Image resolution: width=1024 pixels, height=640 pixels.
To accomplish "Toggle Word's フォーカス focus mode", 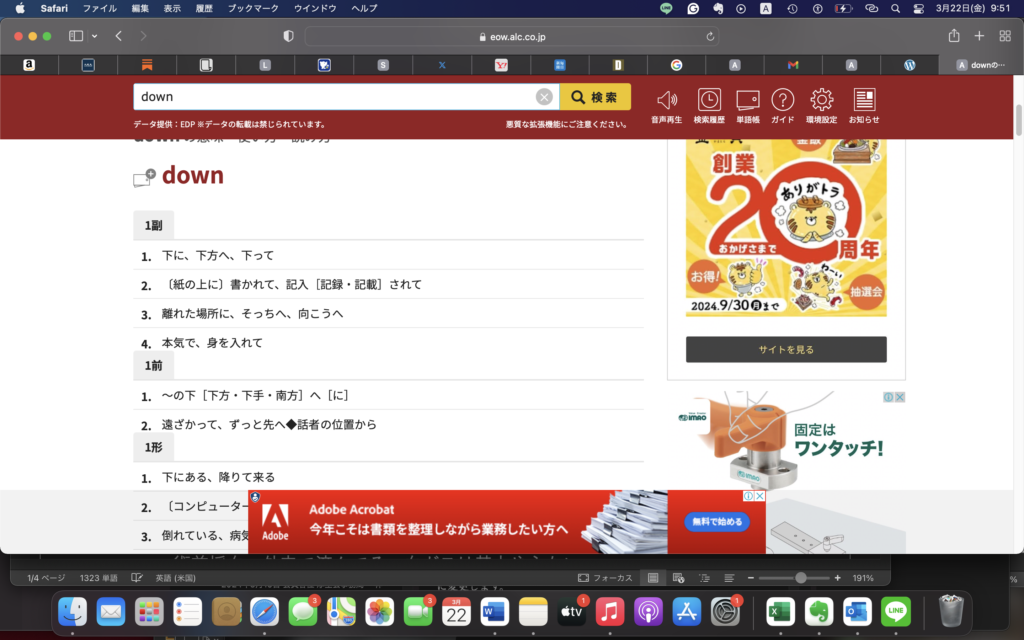I will [x=606, y=578].
